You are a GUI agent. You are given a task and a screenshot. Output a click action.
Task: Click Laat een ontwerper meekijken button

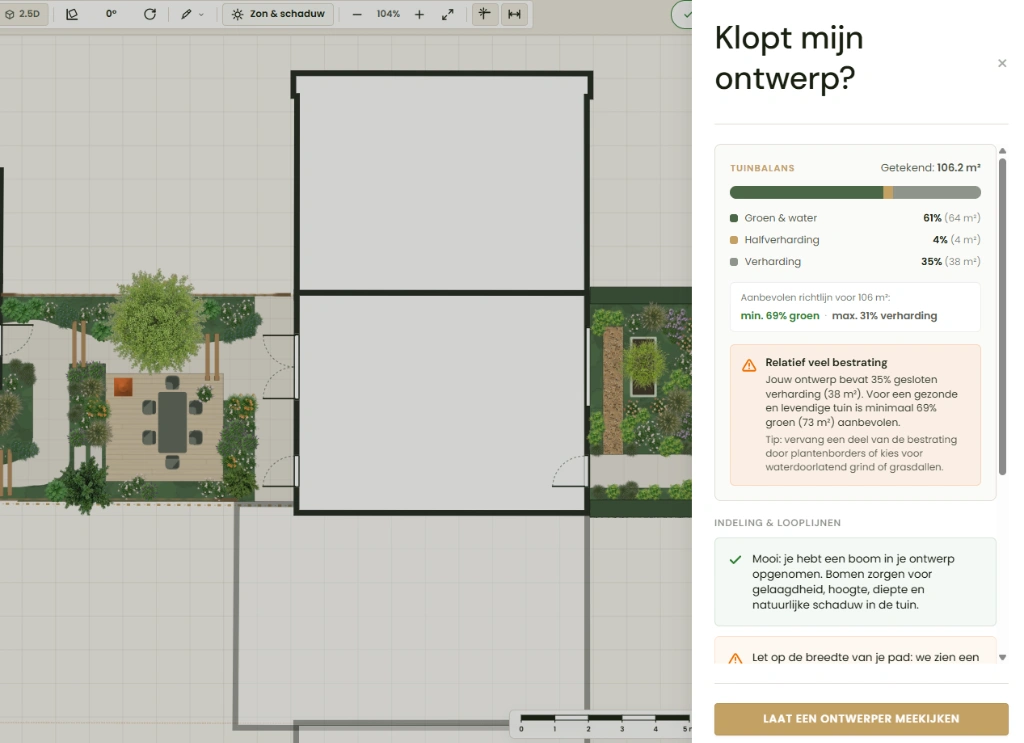pyautogui.click(x=861, y=719)
